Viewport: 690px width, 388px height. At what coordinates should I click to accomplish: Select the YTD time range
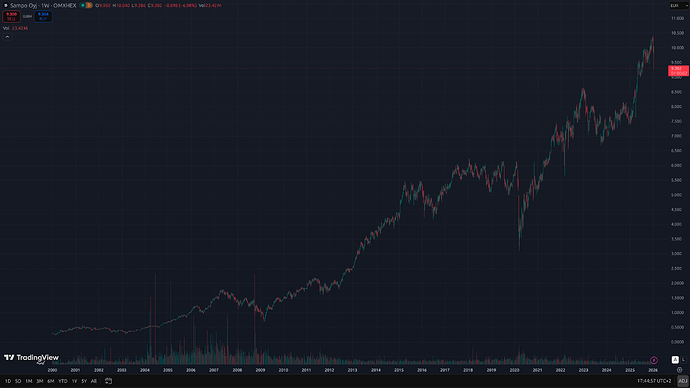(63, 381)
